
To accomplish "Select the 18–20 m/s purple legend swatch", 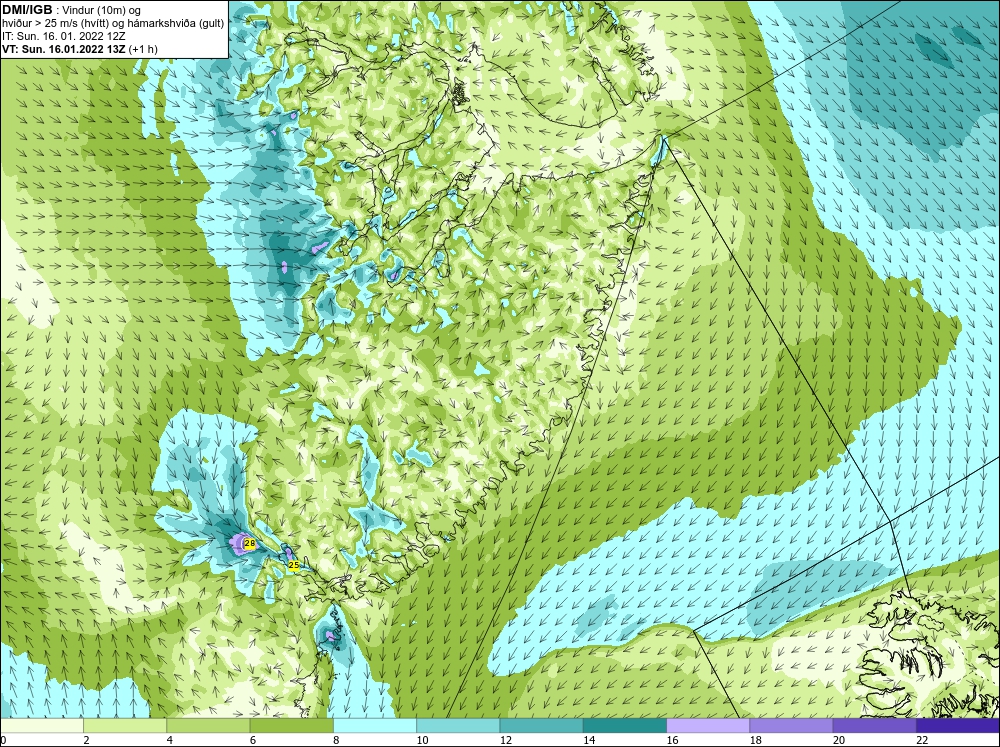I will [791, 726].
